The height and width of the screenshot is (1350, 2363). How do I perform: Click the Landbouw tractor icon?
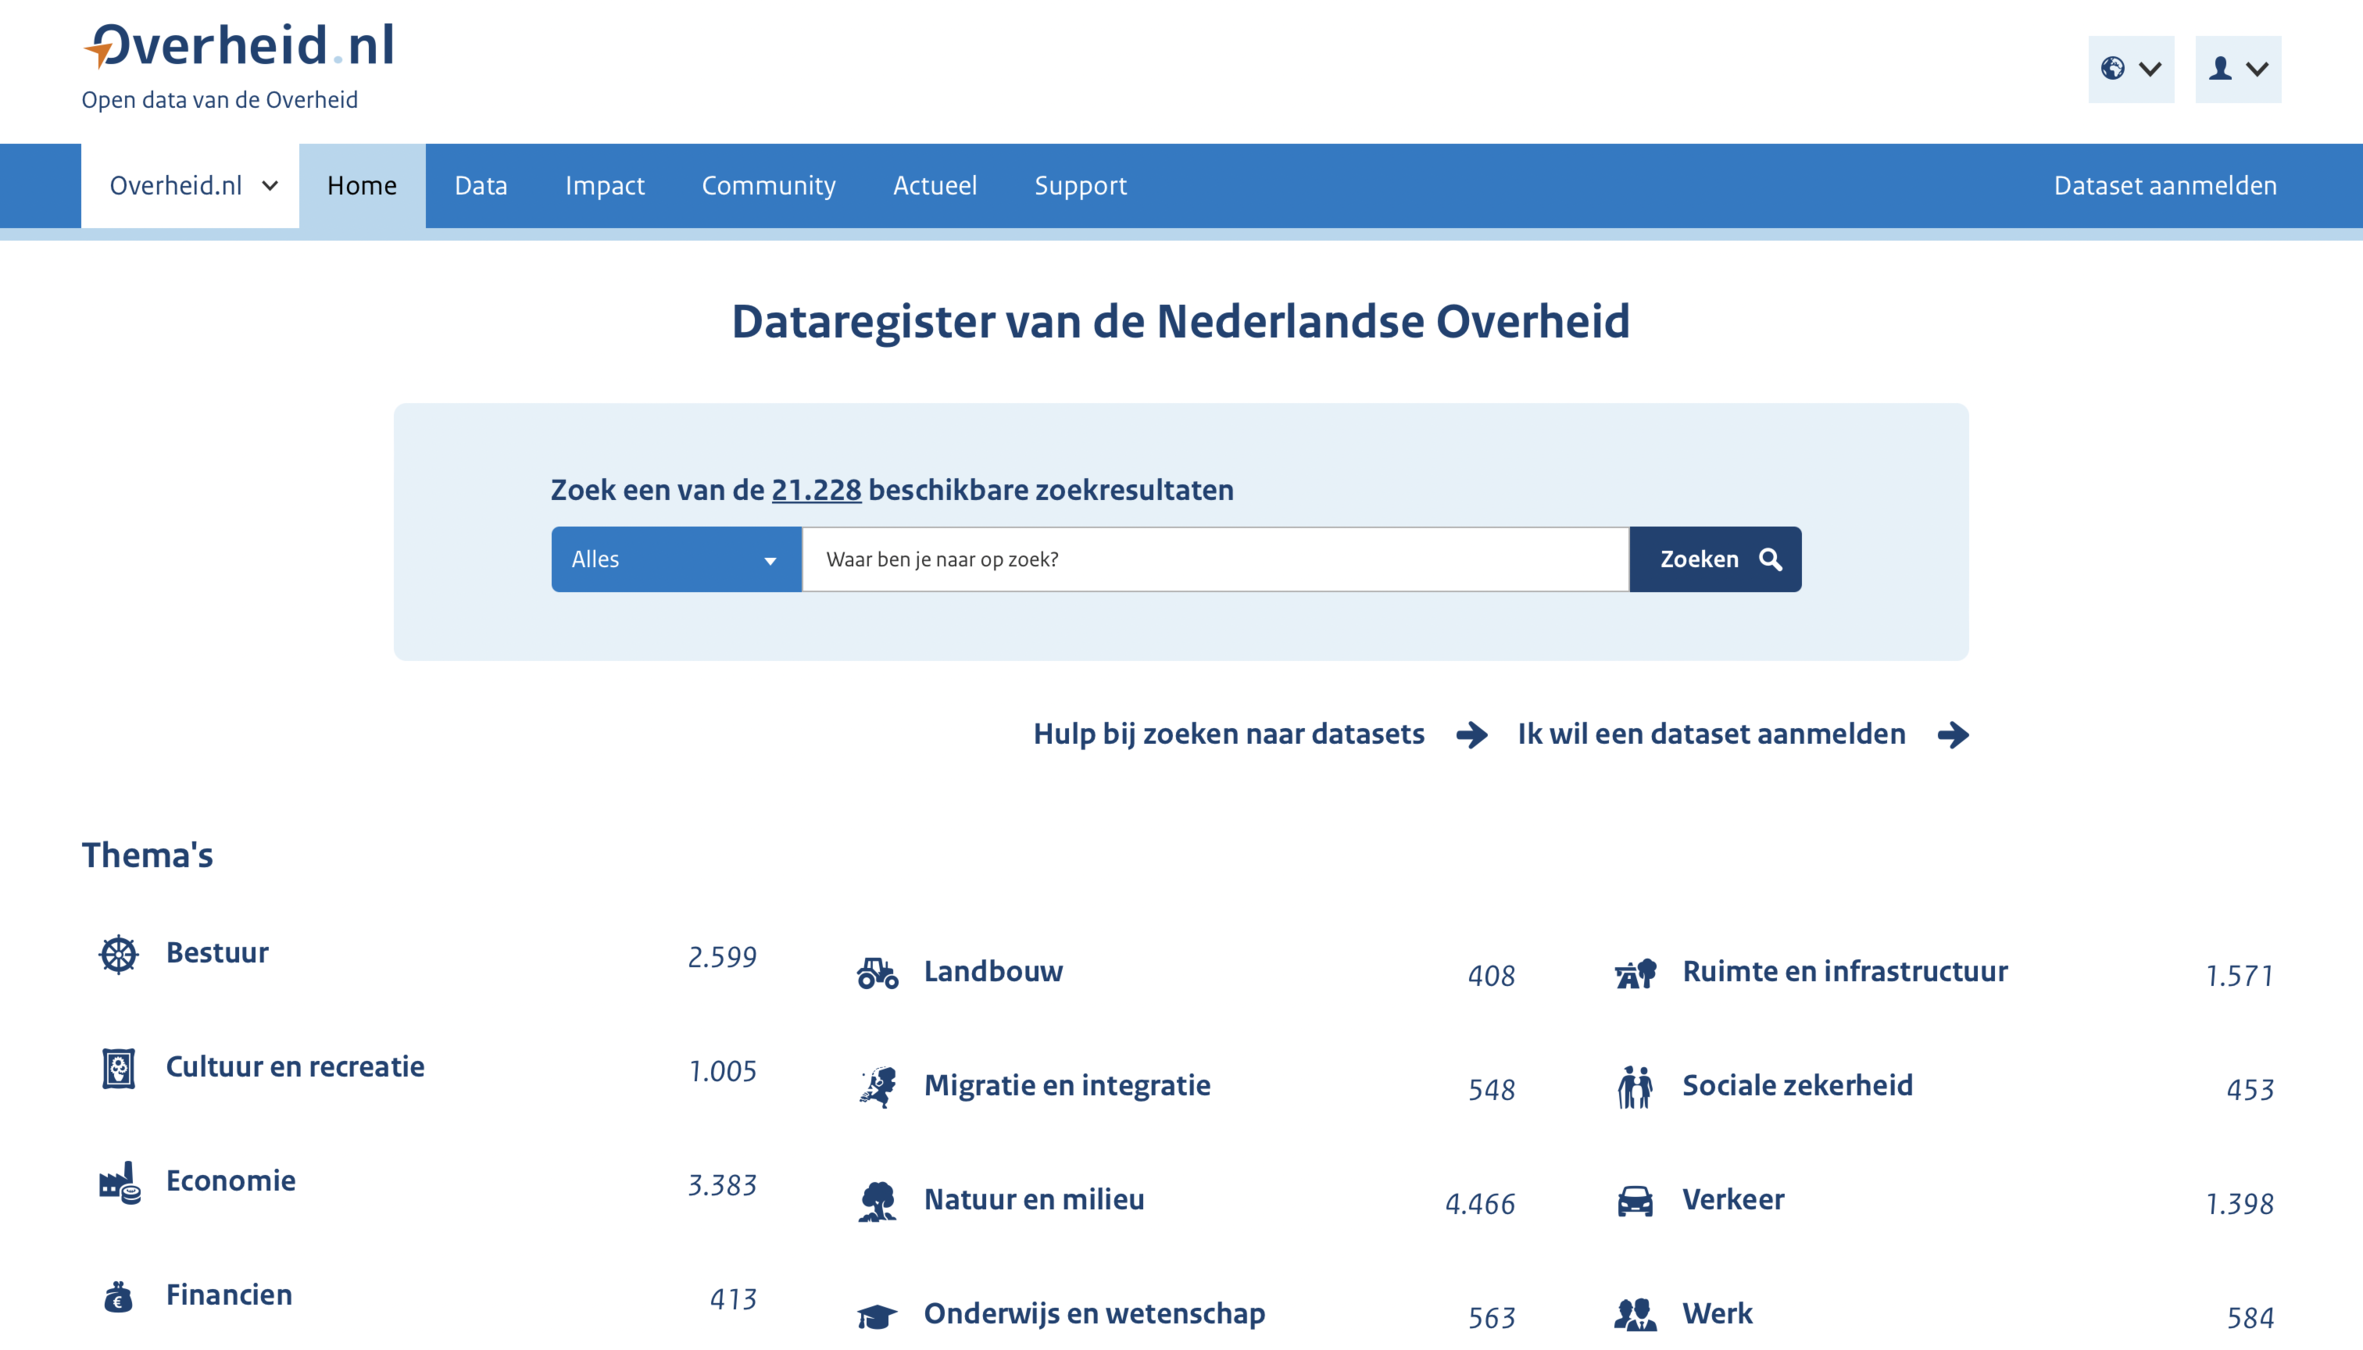point(877,972)
